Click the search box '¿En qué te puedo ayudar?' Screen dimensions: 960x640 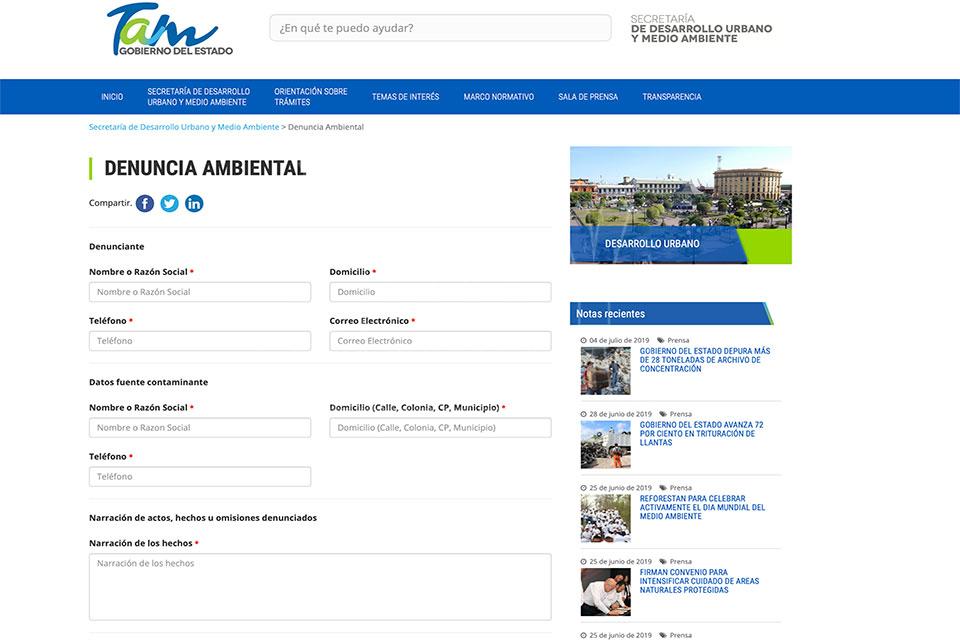tap(440, 28)
